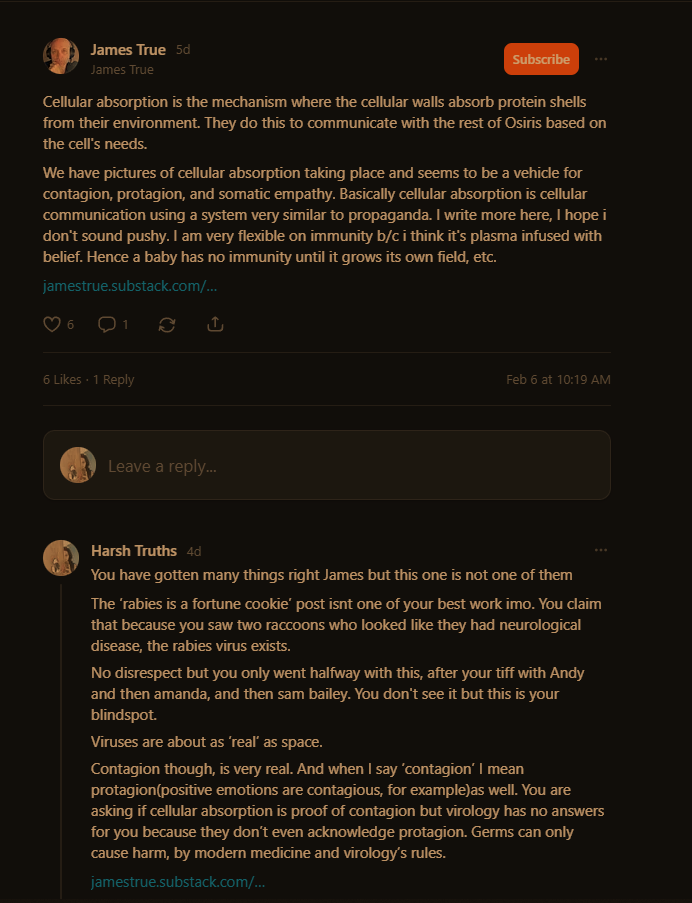Open Harsh Truths profile avatar

point(61,557)
